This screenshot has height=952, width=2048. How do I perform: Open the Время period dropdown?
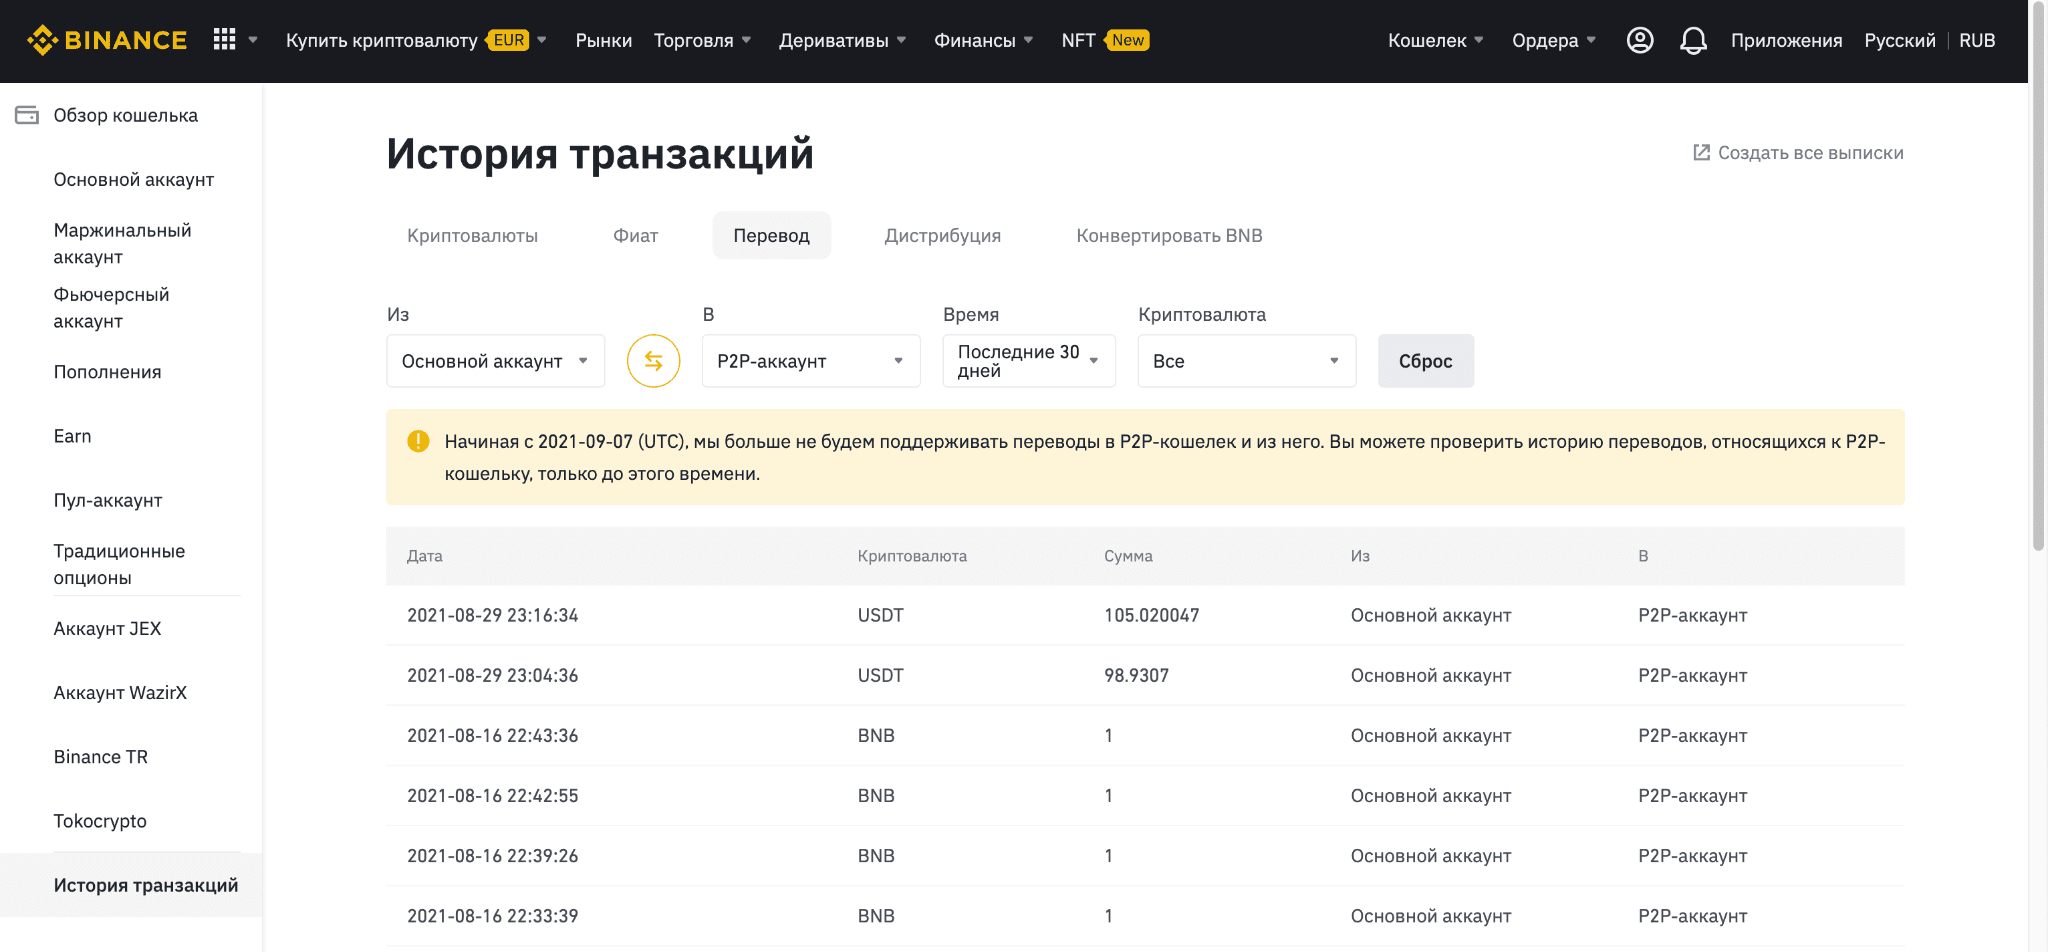1028,361
